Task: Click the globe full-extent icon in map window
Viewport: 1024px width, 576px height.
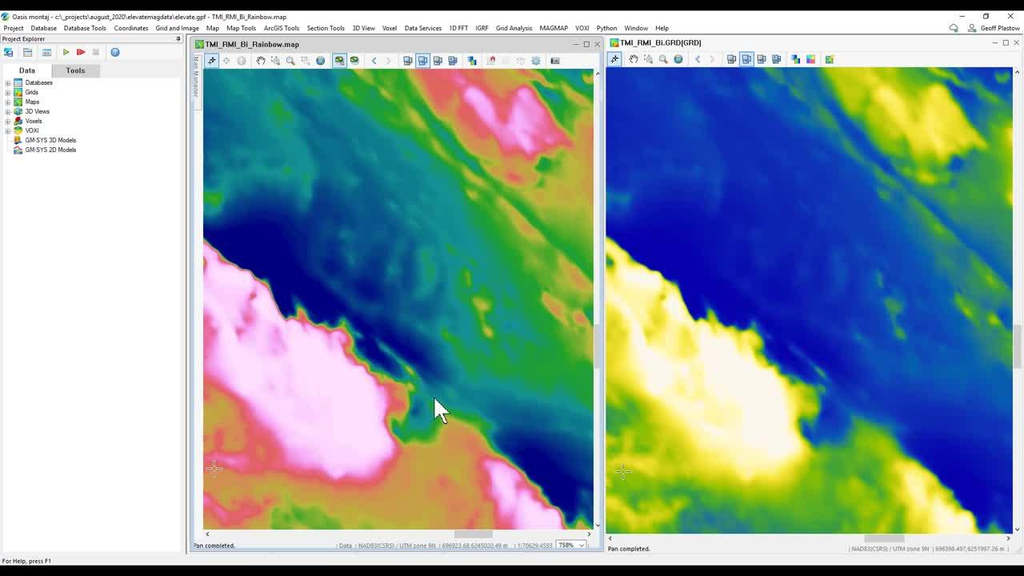Action: [321, 61]
